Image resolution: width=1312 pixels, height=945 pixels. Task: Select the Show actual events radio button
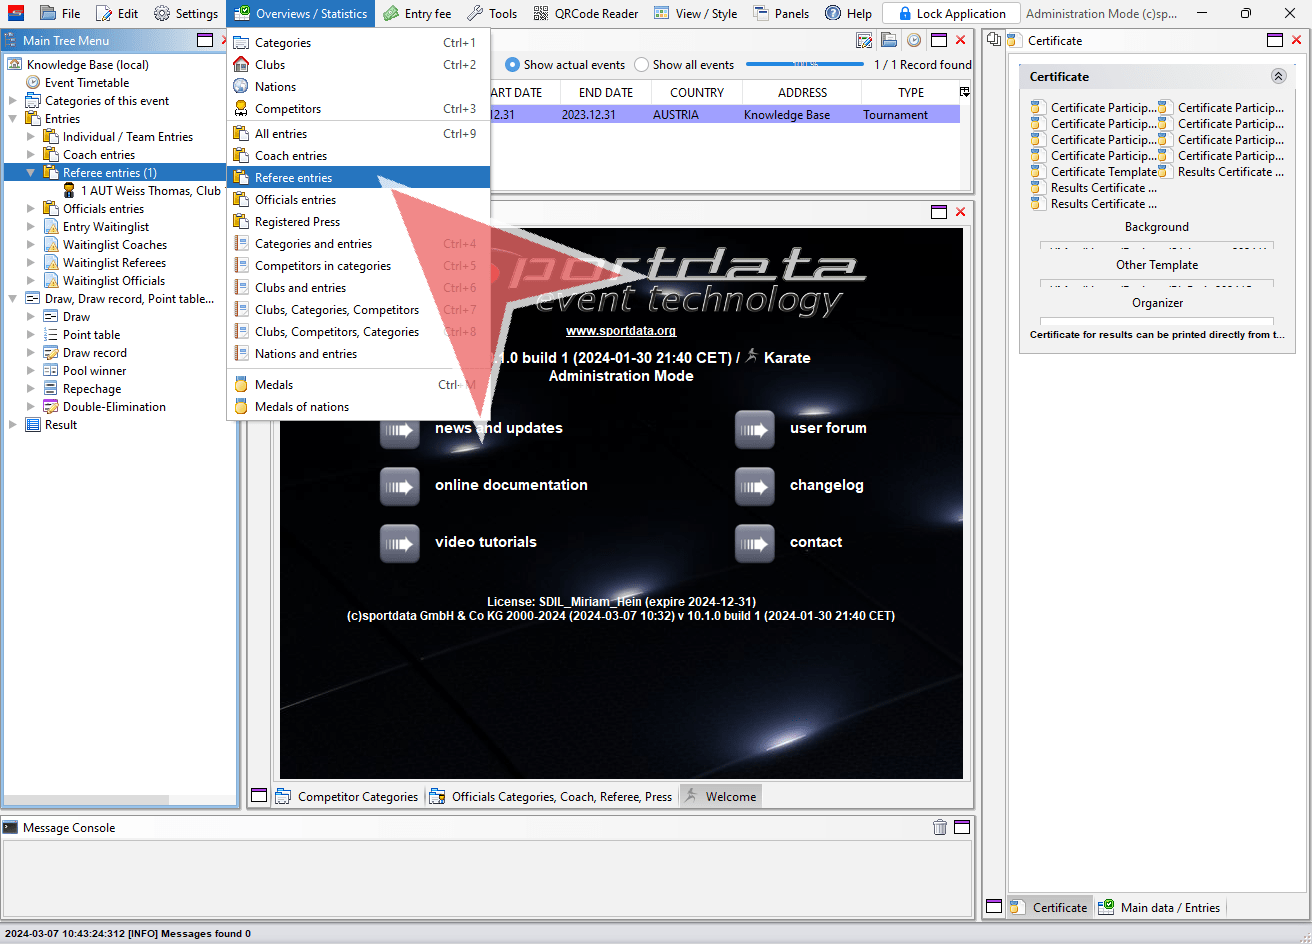pos(513,65)
